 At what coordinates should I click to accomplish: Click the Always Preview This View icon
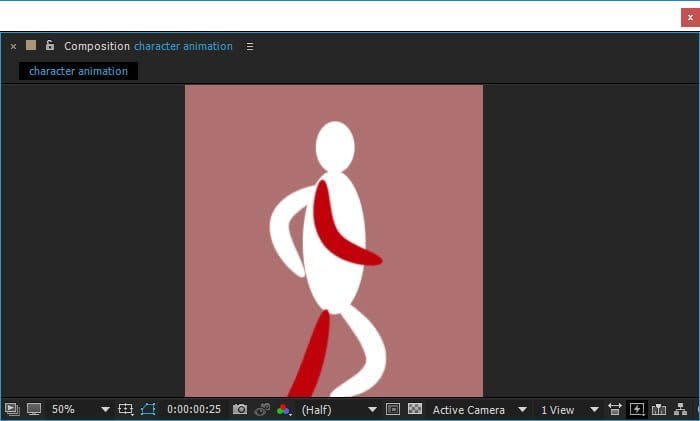pyautogui.click(x=12, y=409)
